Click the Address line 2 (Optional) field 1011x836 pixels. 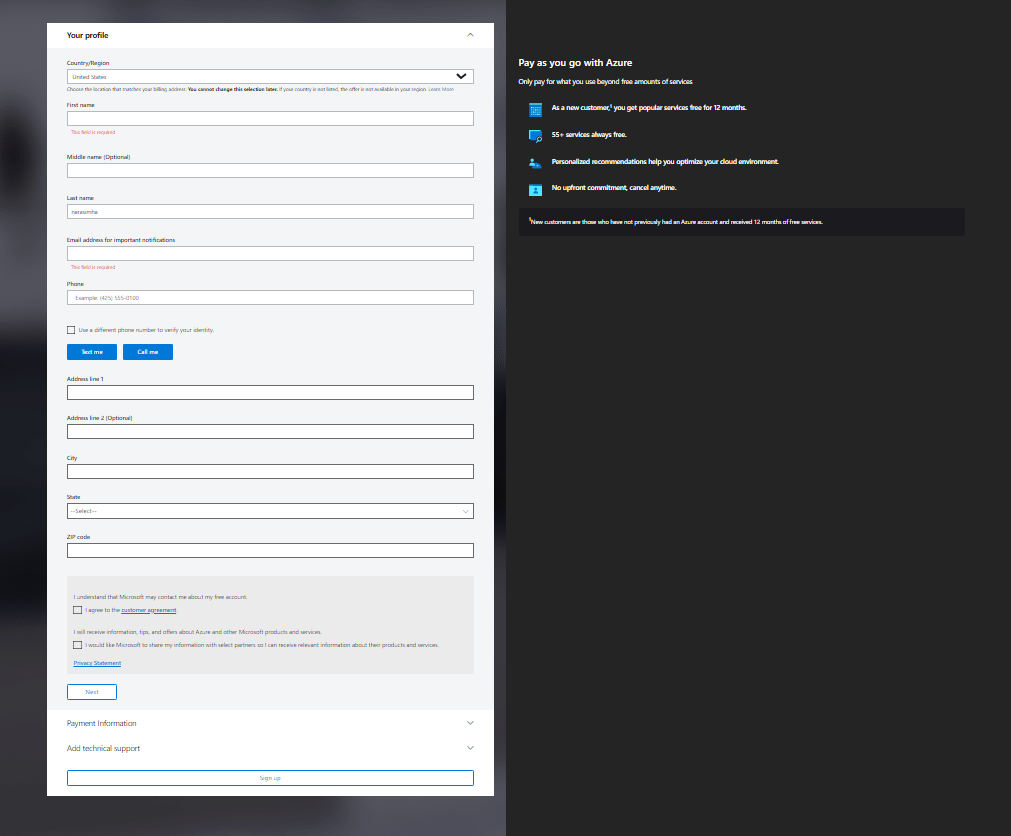click(x=270, y=431)
